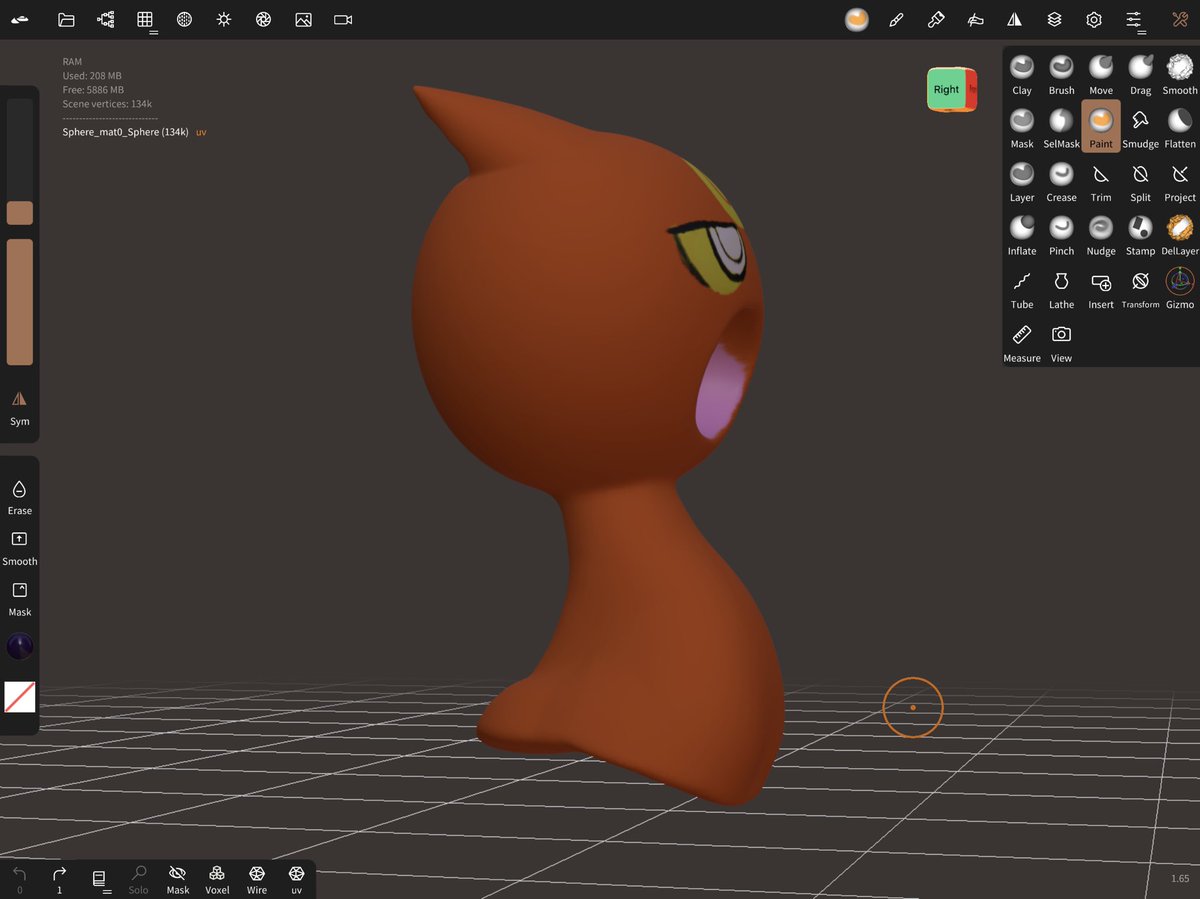Open the background image menu
The height and width of the screenshot is (899, 1200).
click(303, 19)
